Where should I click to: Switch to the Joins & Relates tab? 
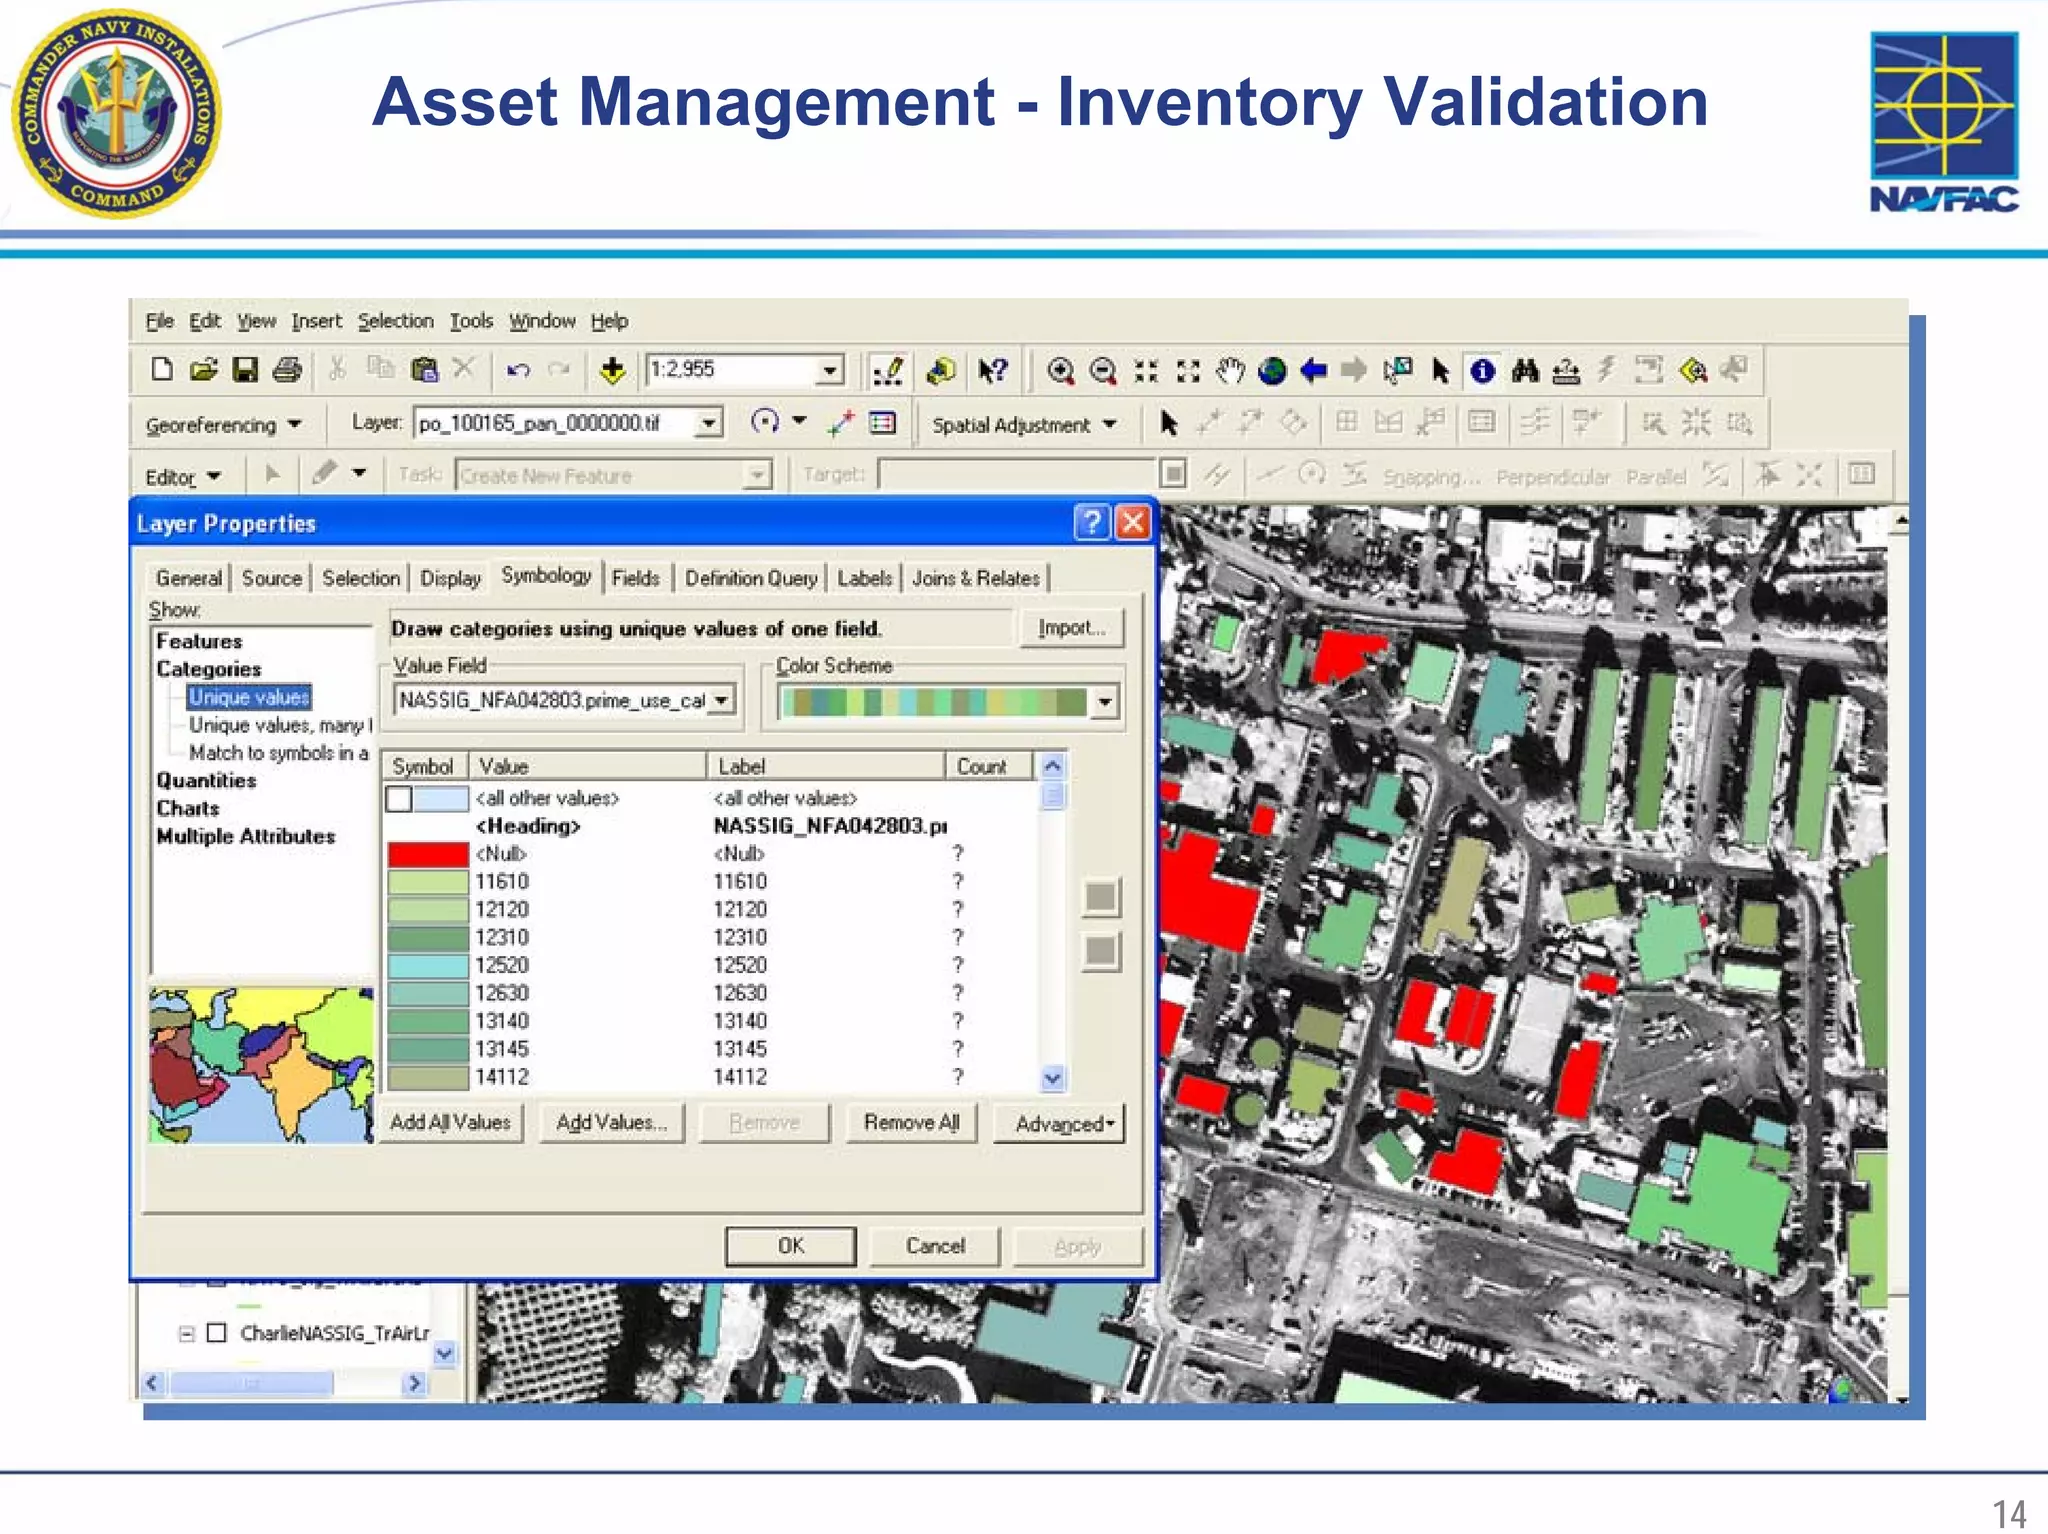975,578
